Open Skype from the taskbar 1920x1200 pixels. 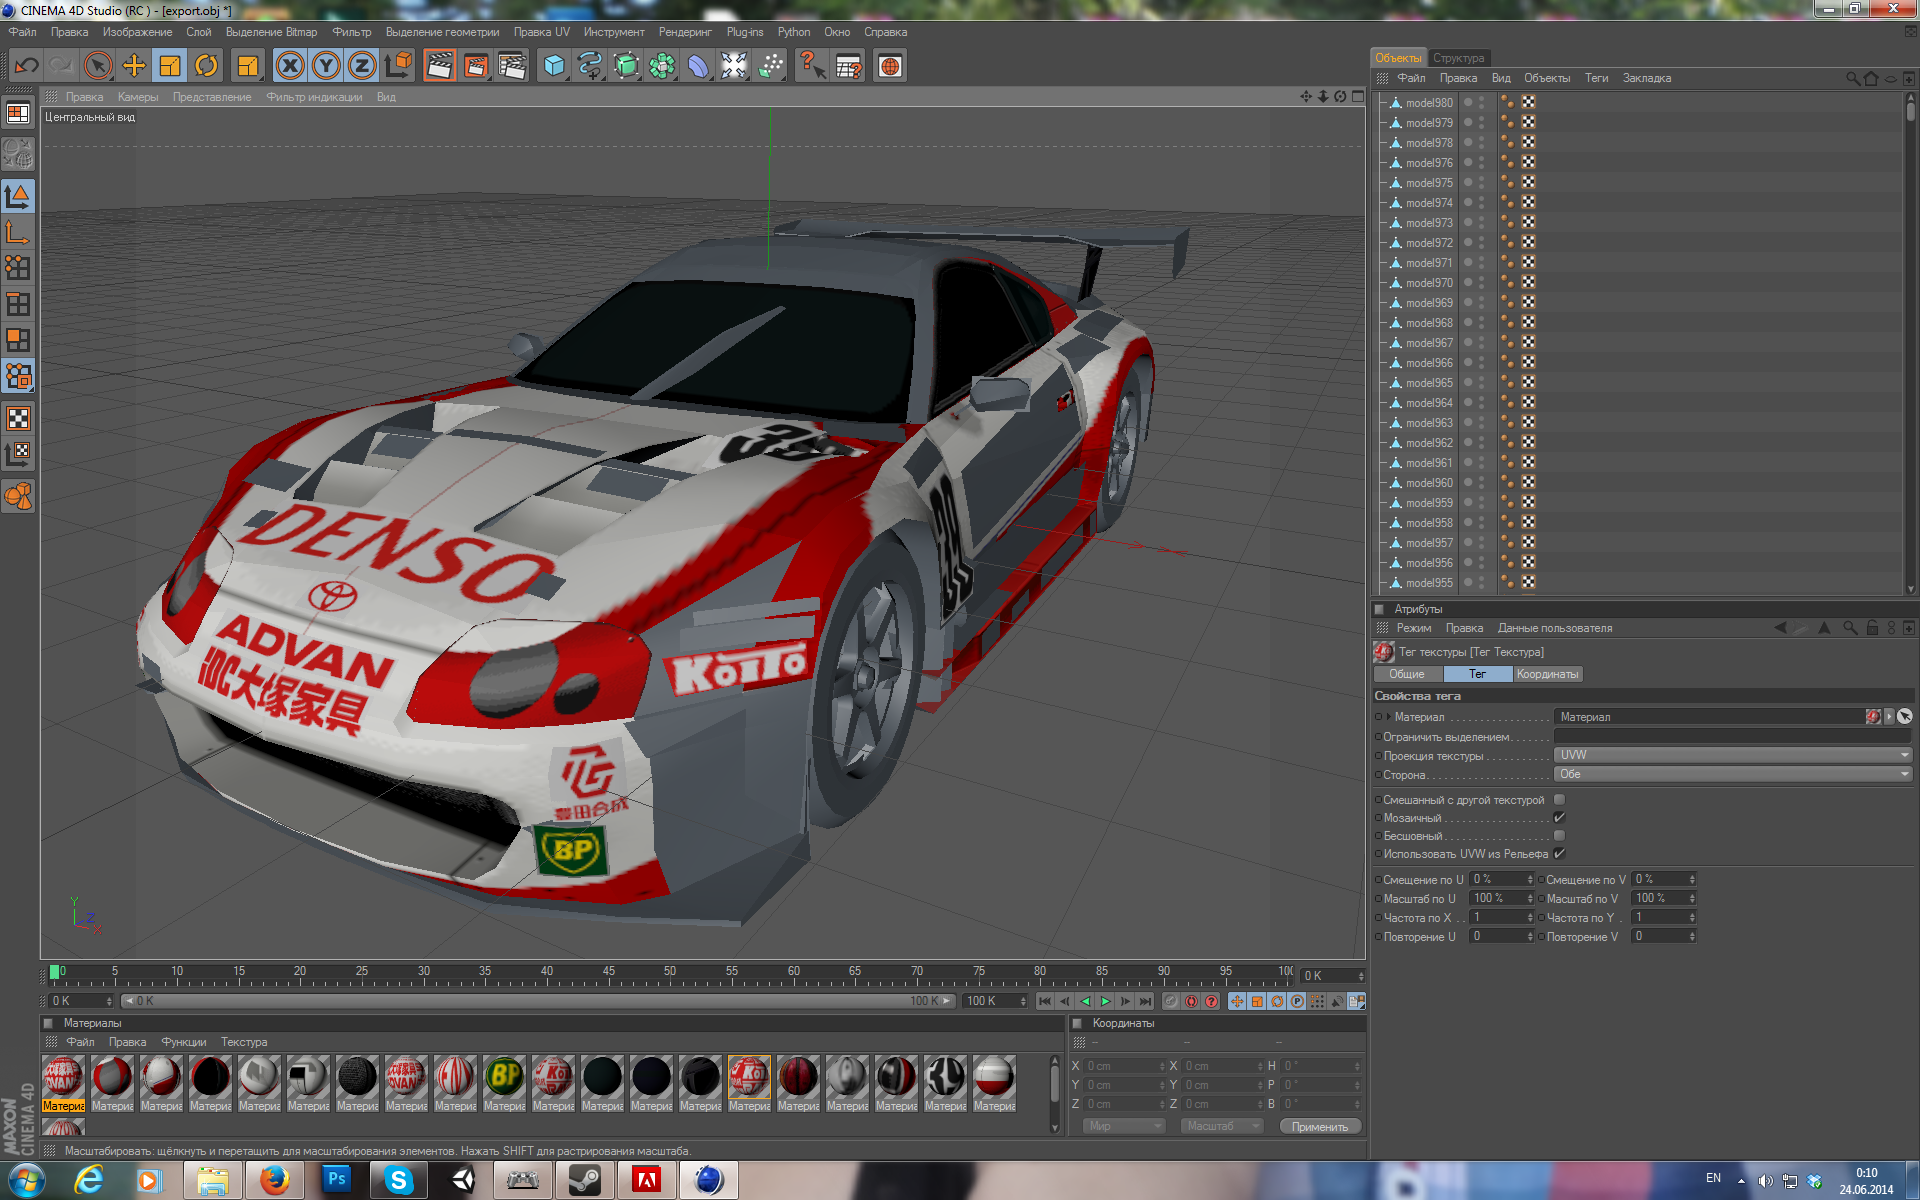coord(398,1180)
